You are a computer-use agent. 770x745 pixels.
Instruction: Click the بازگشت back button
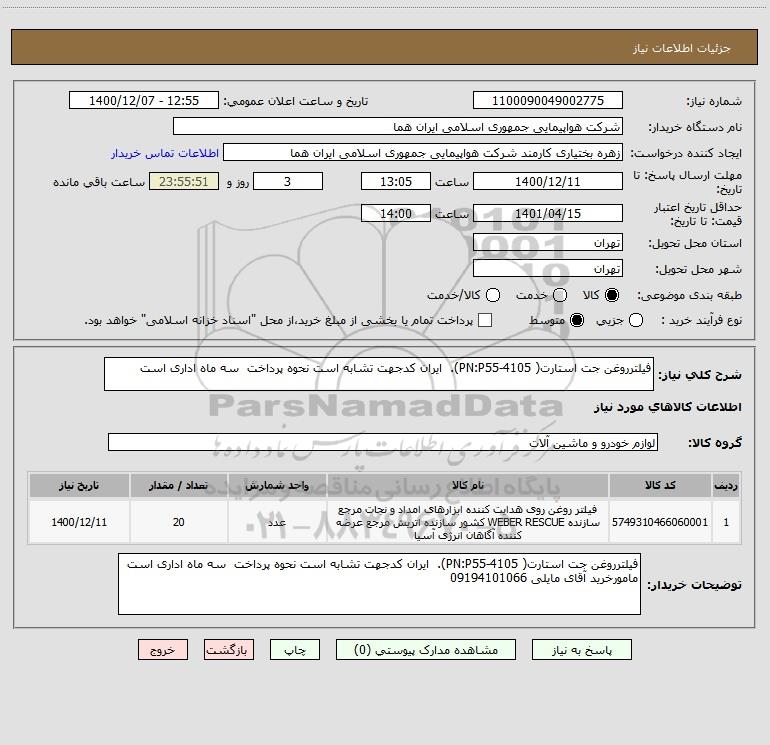229,650
